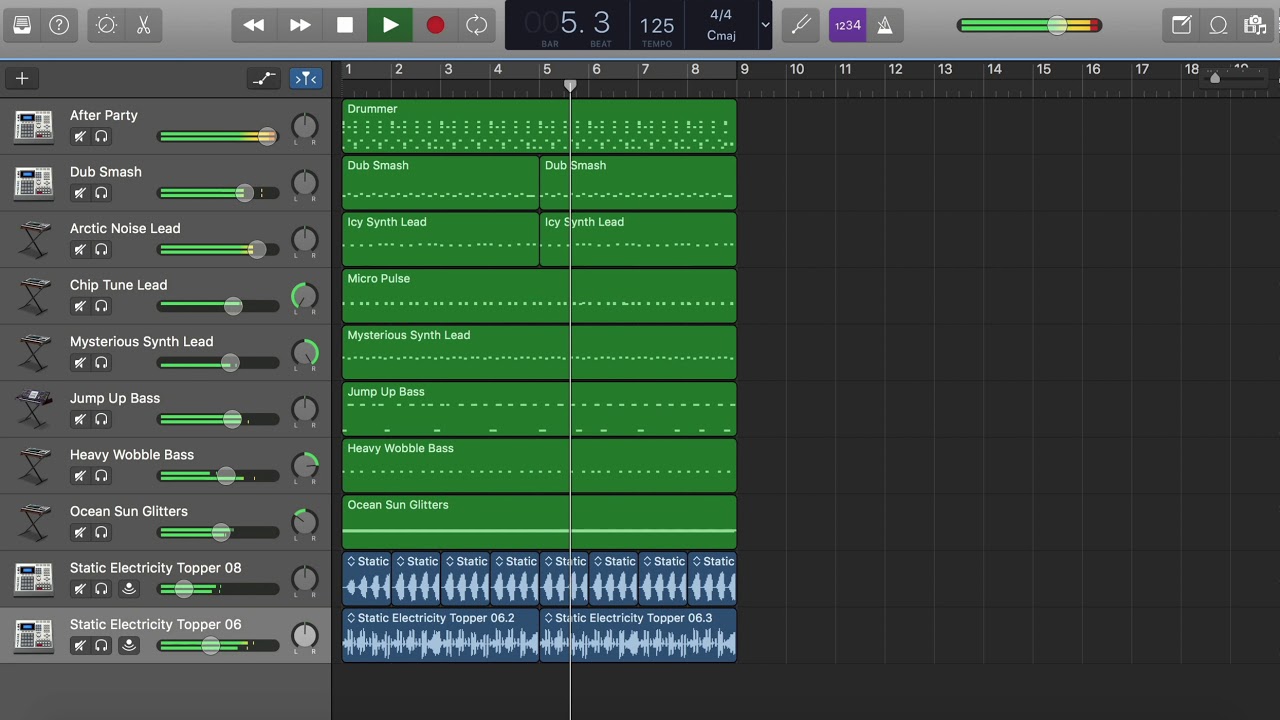Select the Static Electricity Topper 06.3 region

(x=638, y=635)
